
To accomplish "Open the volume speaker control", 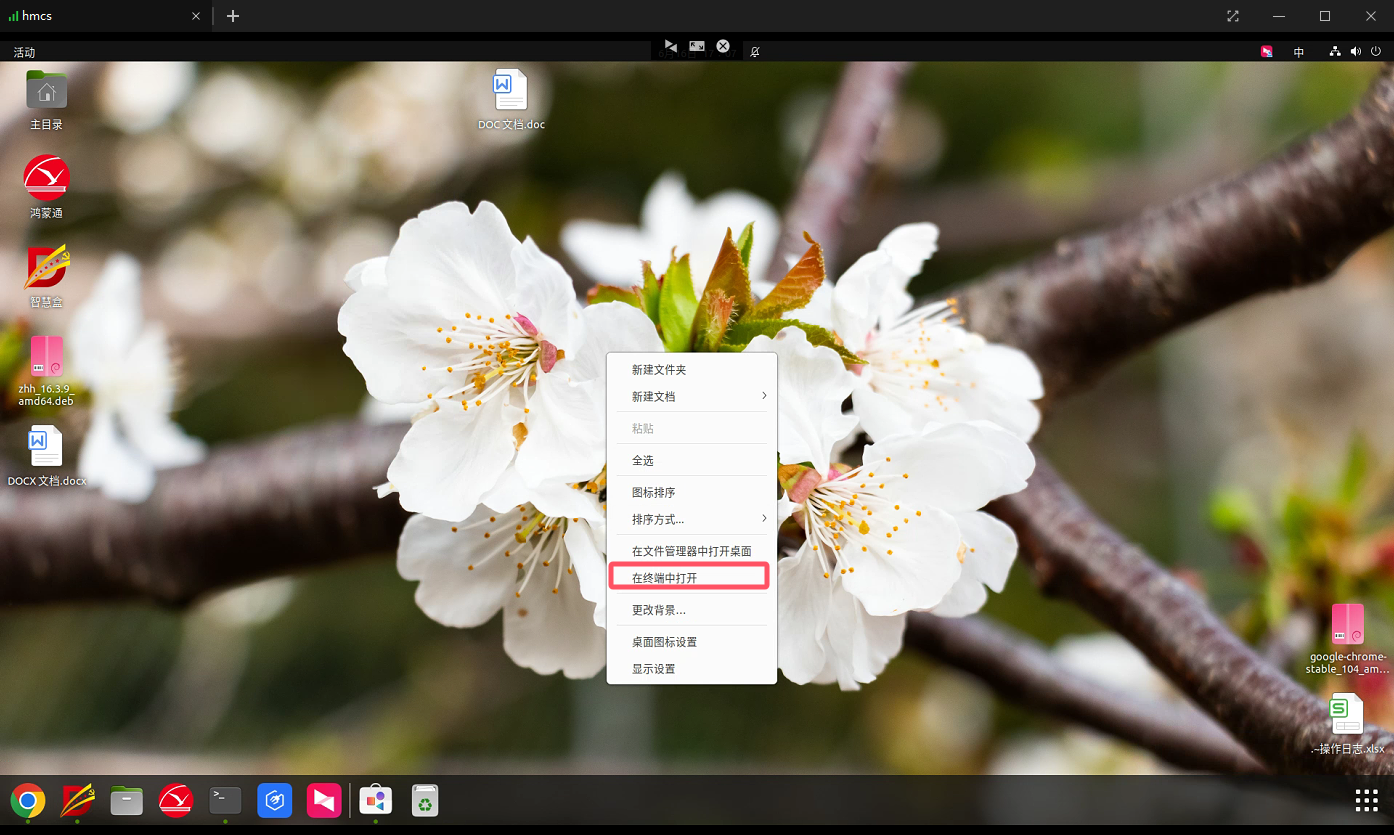I will pos(1356,51).
